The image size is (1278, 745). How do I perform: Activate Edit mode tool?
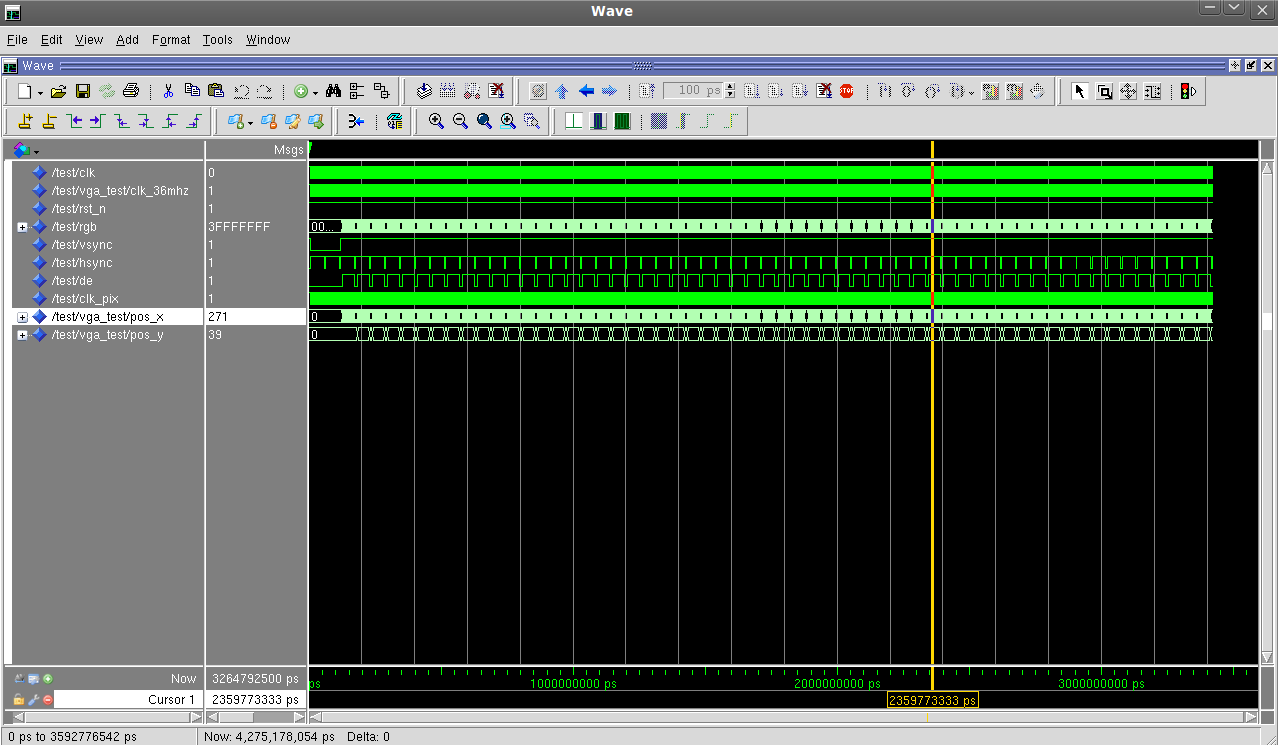(1152, 91)
